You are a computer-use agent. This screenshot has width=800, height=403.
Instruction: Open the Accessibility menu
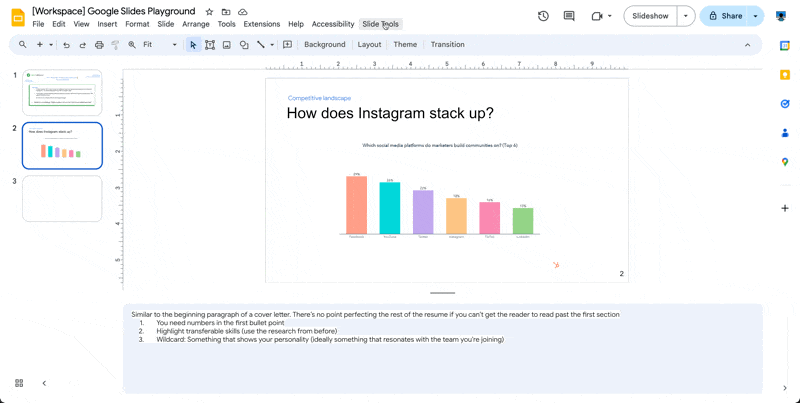tap(333, 24)
